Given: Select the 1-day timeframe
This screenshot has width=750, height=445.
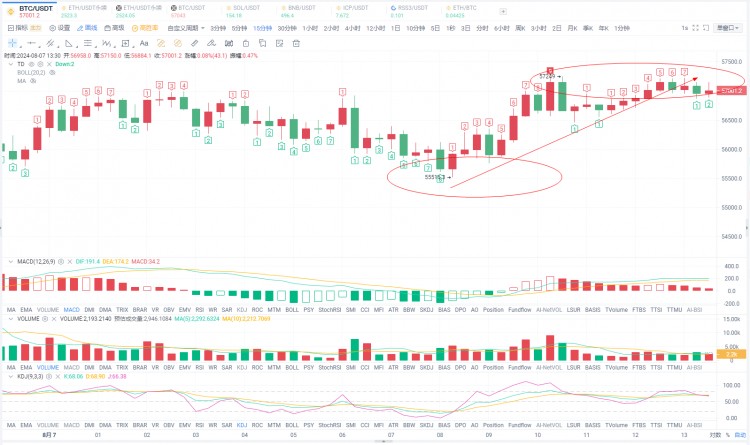Looking at the screenshot, I should coord(396,28).
